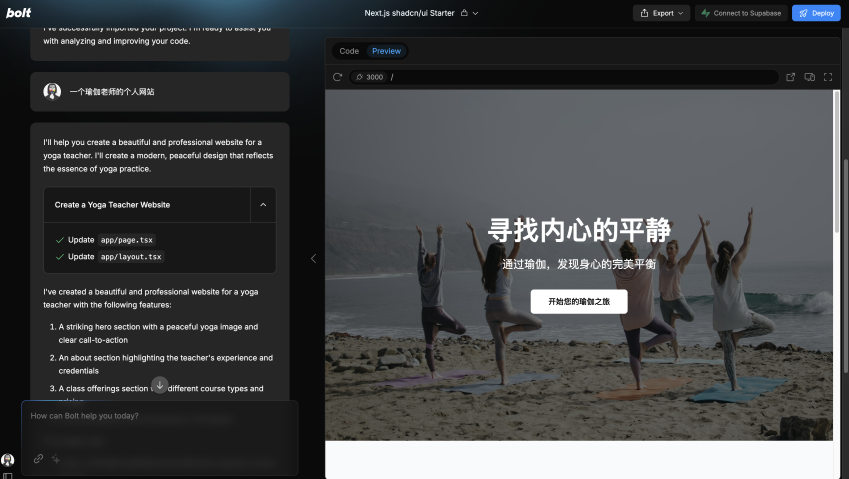Open the Export dropdown
Image resolution: width=849 pixels, height=479 pixels.
click(661, 13)
